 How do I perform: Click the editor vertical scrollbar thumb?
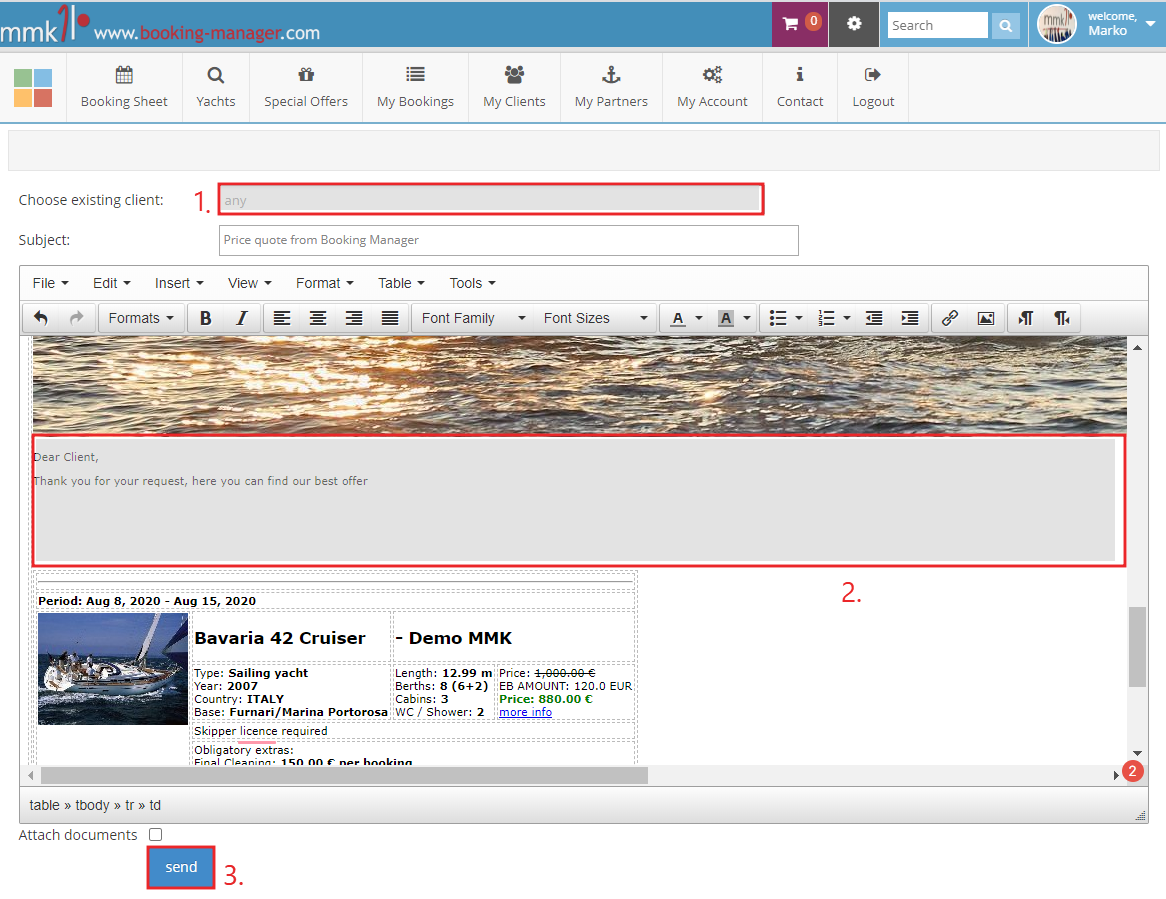click(1137, 647)
